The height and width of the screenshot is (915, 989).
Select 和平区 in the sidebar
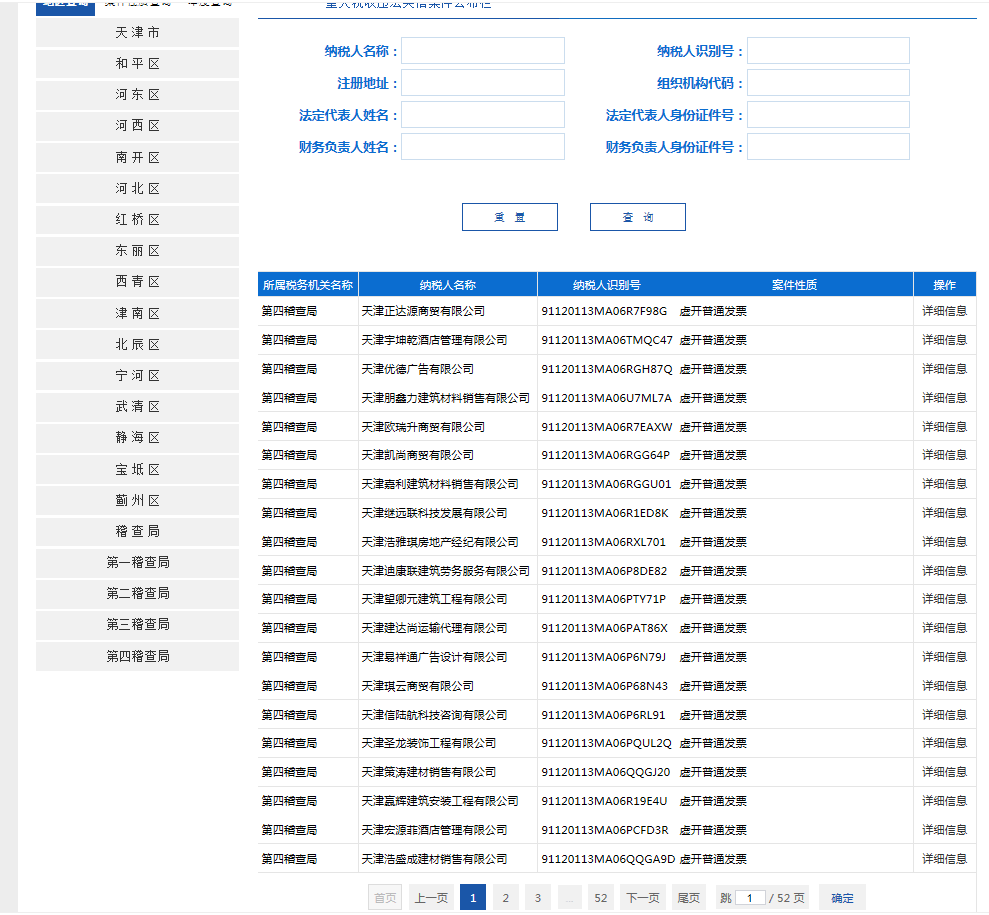[x=138, y=64]
